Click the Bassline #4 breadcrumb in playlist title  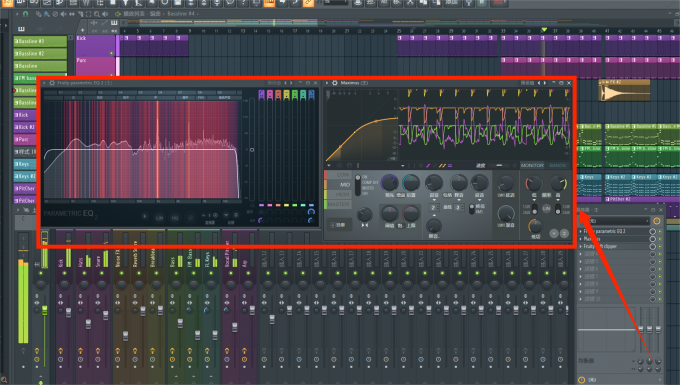[181, 14]
